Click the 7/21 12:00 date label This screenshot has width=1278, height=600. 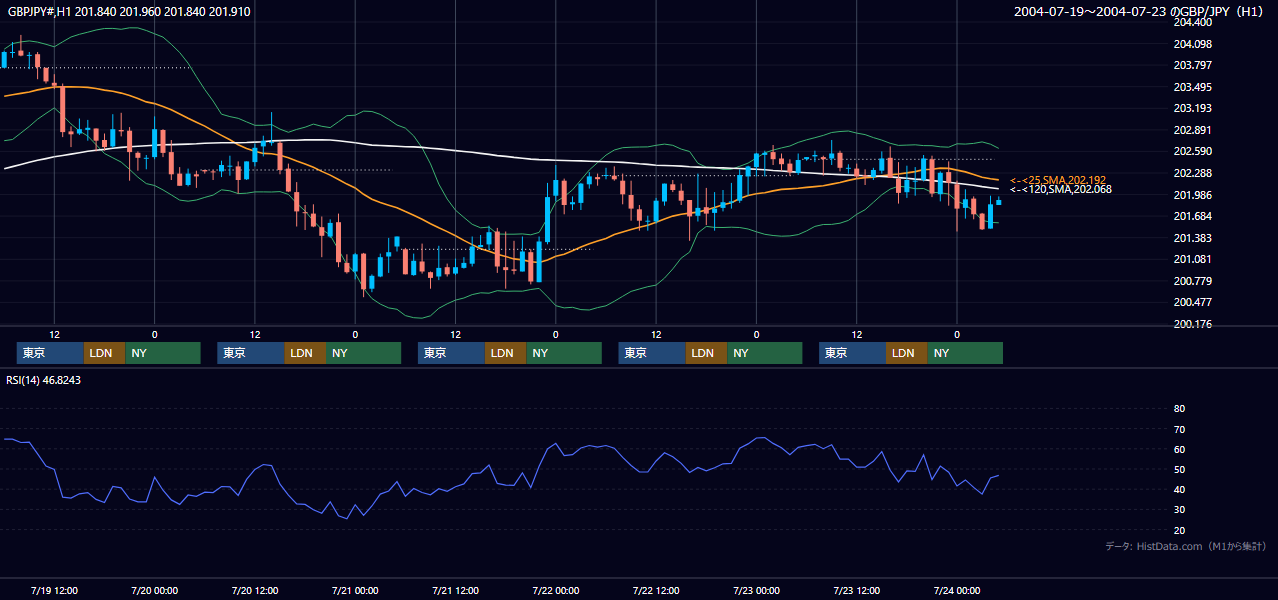tap(456, 590)
